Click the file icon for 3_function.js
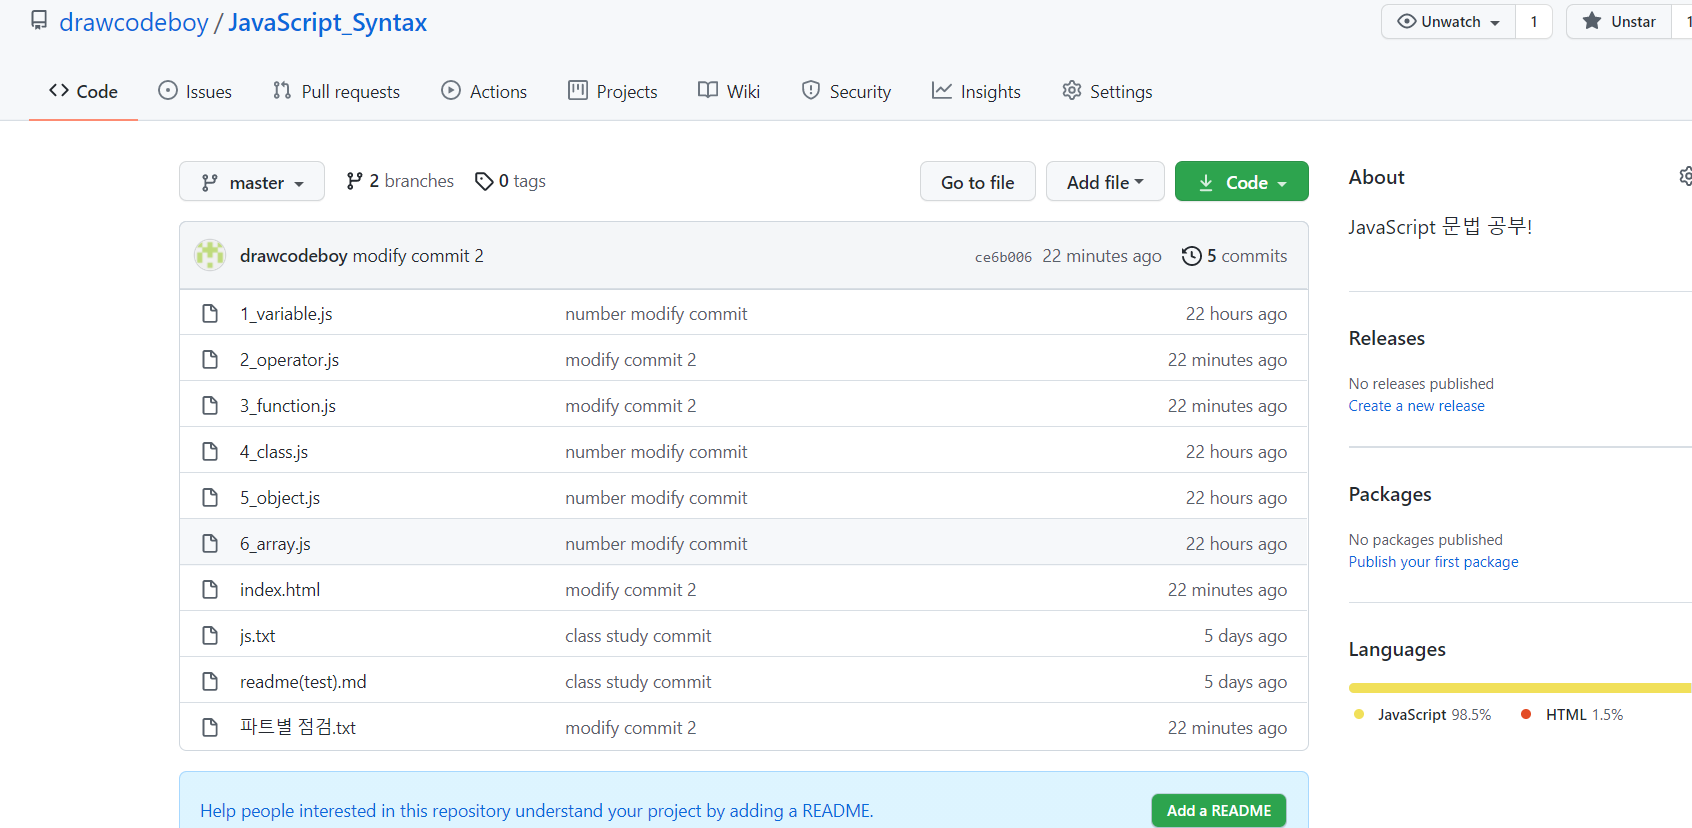The height and width of the screenshot is (828, 1692). [210, 406]
